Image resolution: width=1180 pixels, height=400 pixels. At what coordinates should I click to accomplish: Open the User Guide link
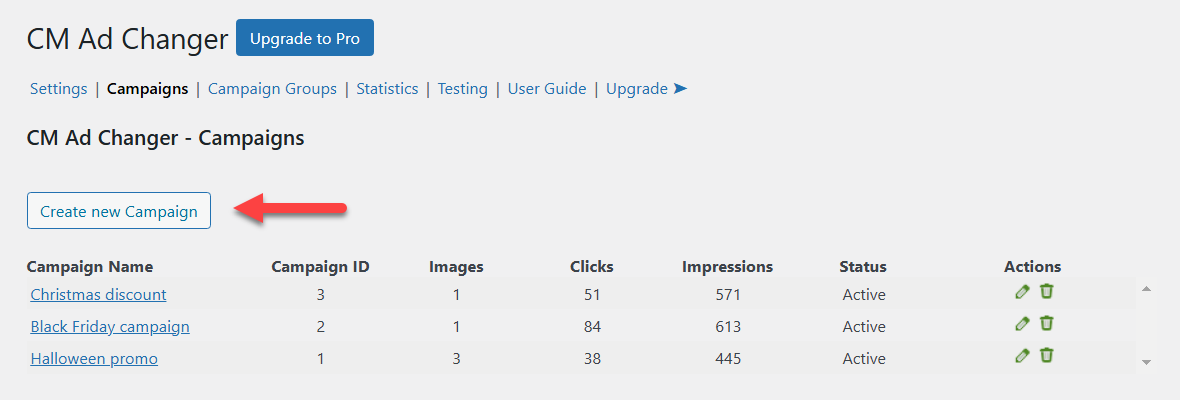(x=547, y=89)
